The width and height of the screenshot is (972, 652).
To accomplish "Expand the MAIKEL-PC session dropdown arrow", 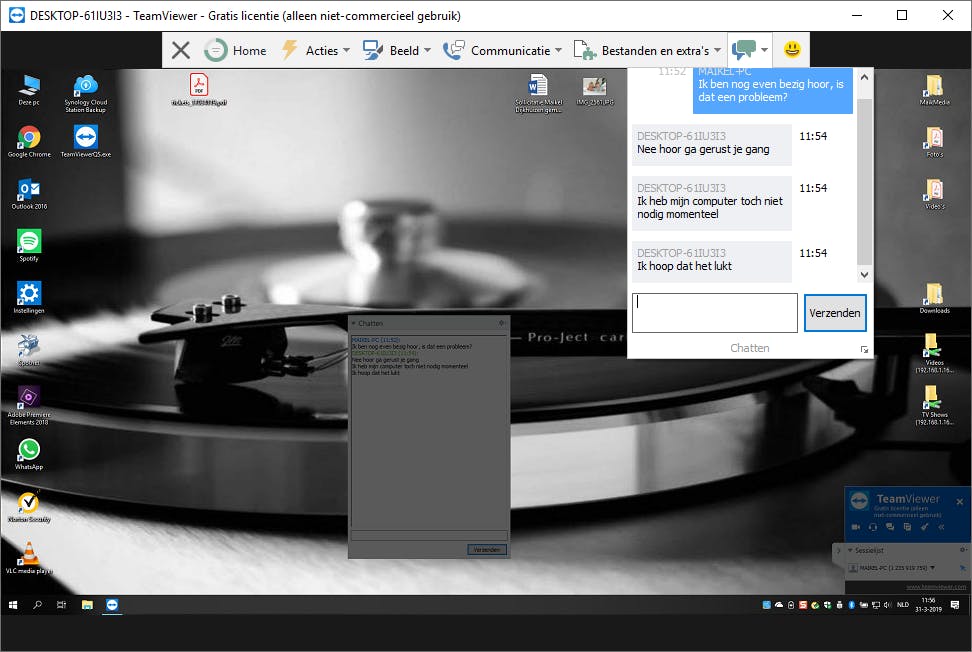I will (932, 568).
